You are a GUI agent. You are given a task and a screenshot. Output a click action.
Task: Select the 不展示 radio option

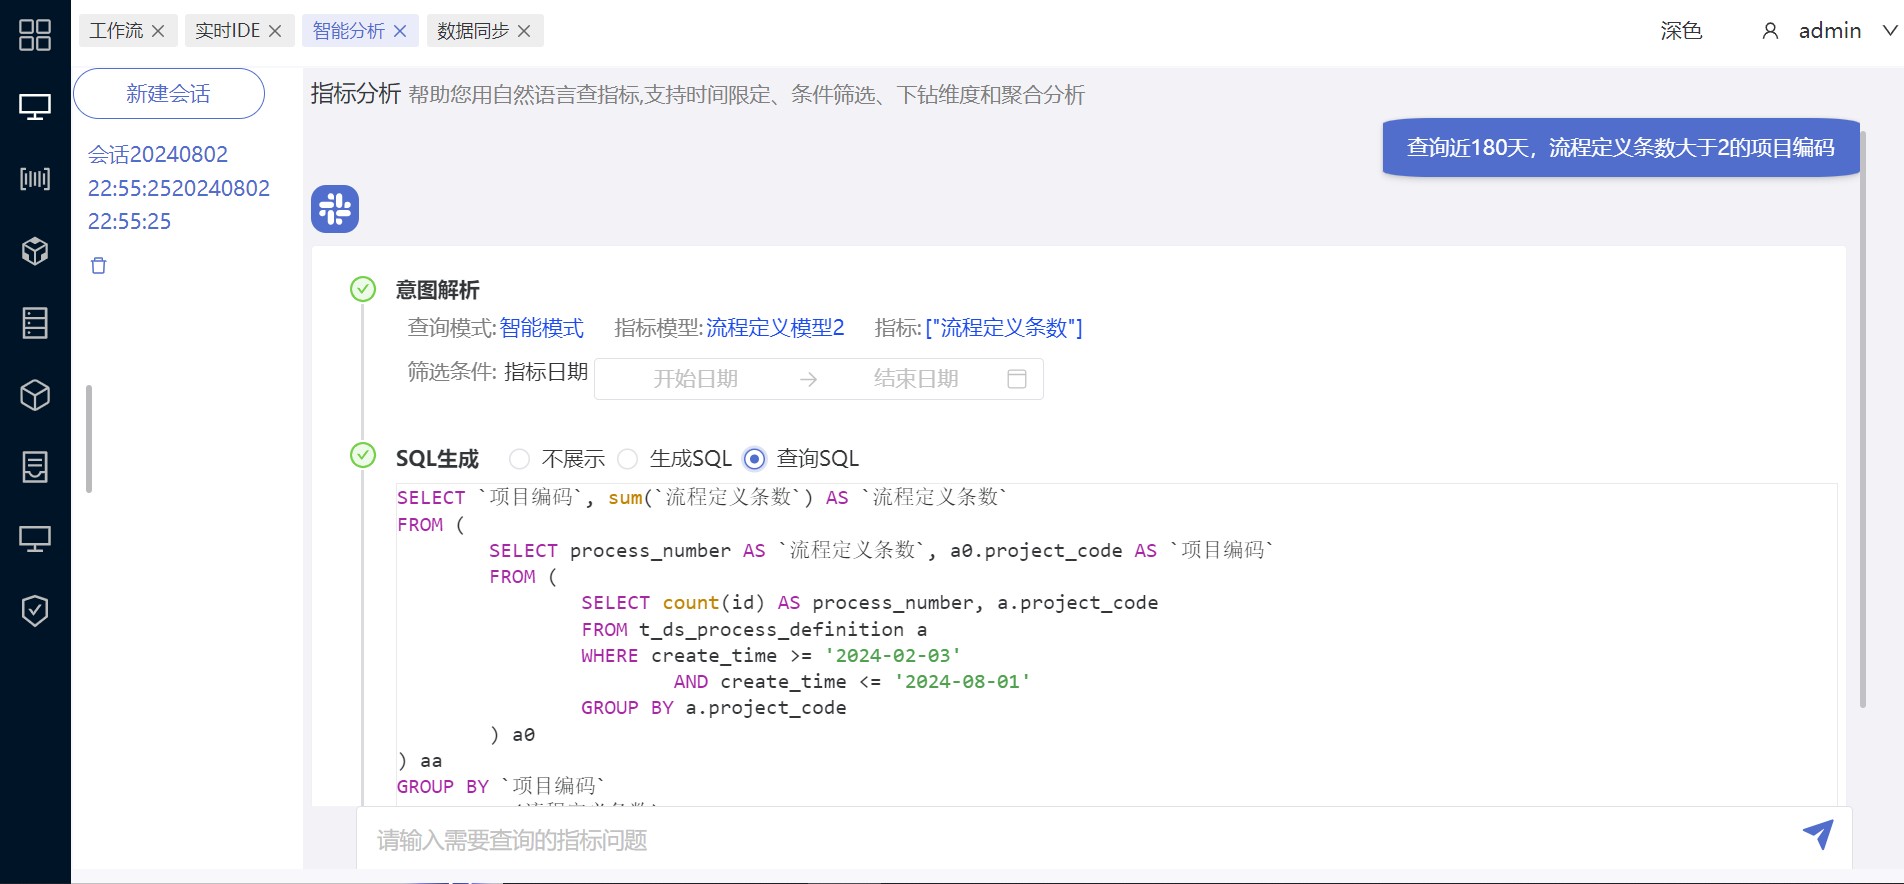click(x=519, y=459)
